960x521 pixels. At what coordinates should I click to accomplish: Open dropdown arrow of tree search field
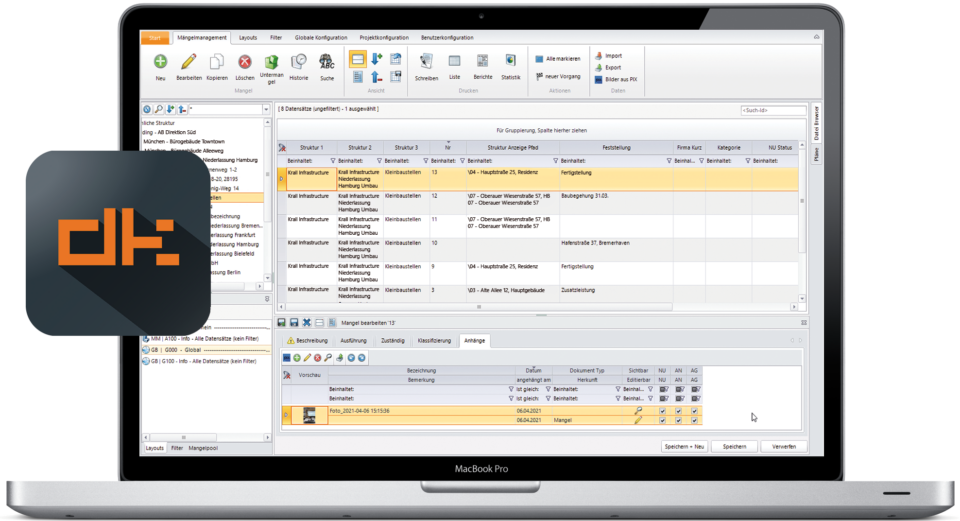coord(266,110)
